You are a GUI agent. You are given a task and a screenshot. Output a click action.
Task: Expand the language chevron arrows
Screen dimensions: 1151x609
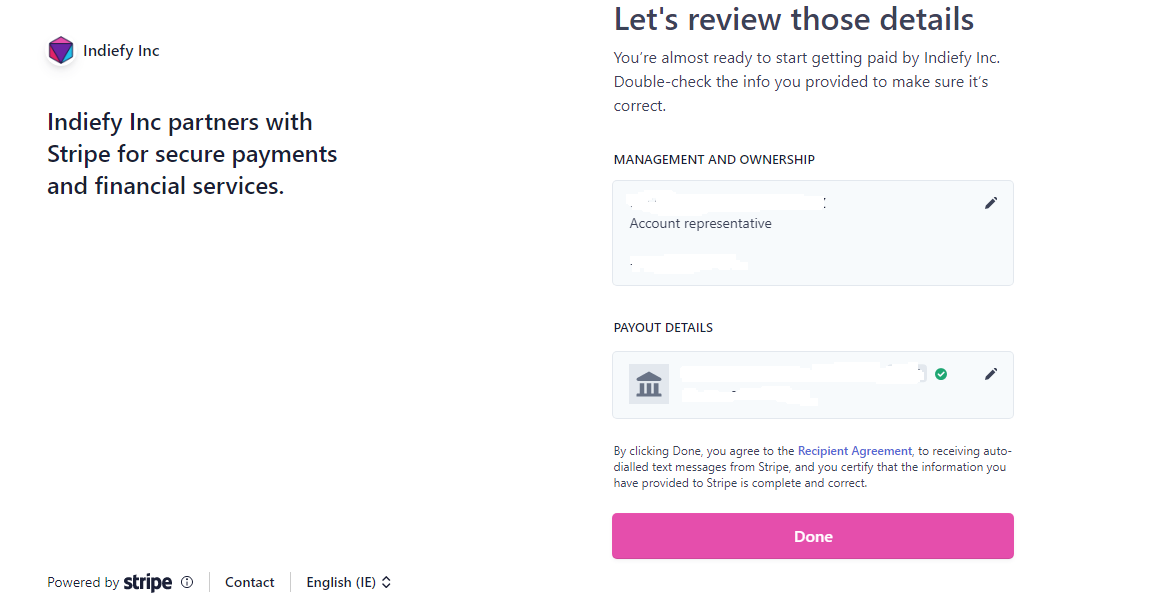pyautogui.click(x=386, y=582)
